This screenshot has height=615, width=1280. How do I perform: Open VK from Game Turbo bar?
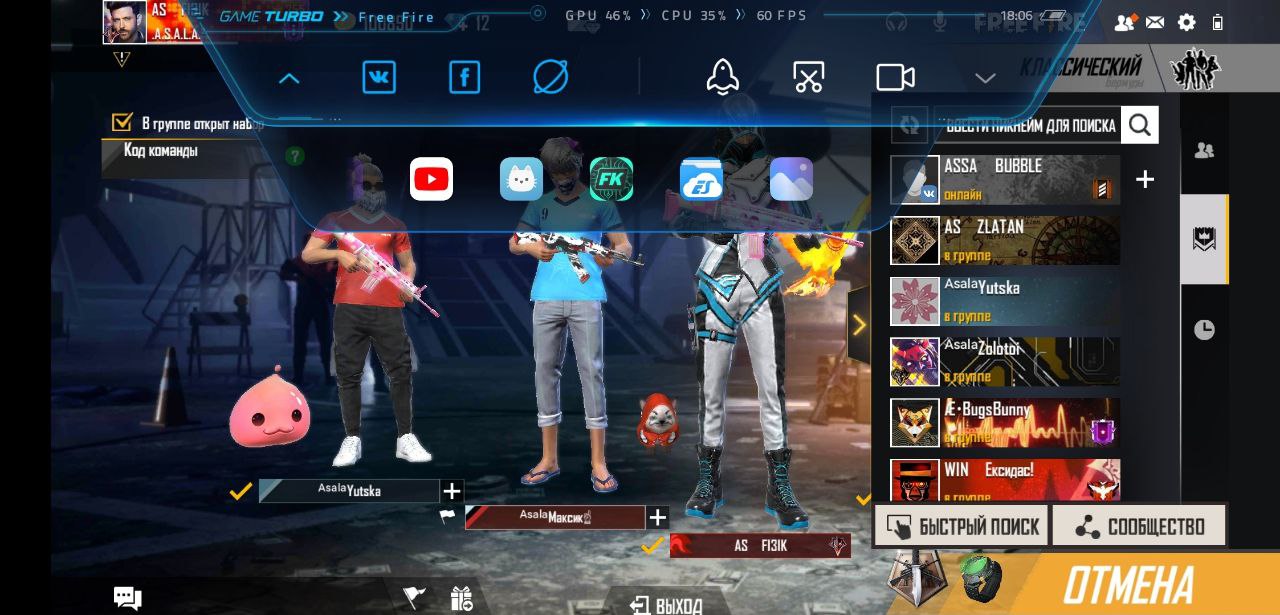[379, 77]
